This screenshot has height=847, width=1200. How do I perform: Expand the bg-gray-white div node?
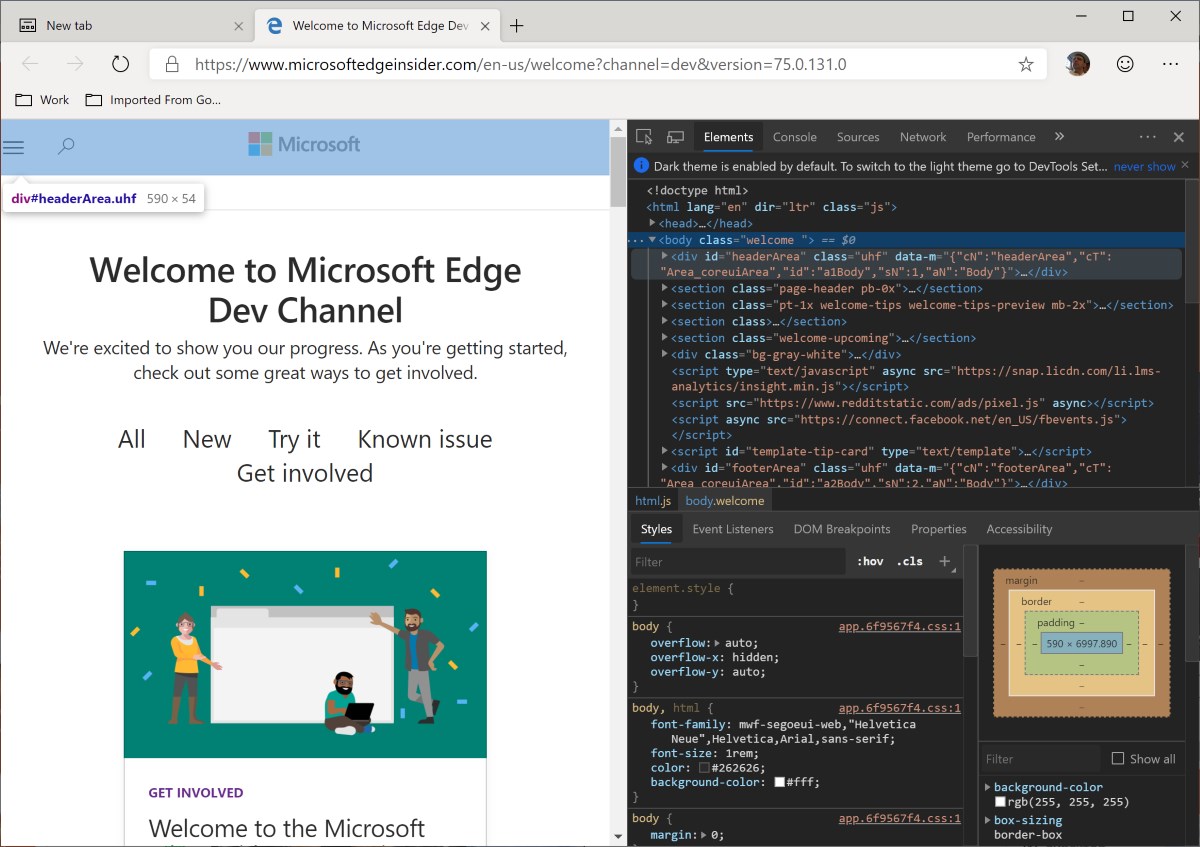[665, 354]
